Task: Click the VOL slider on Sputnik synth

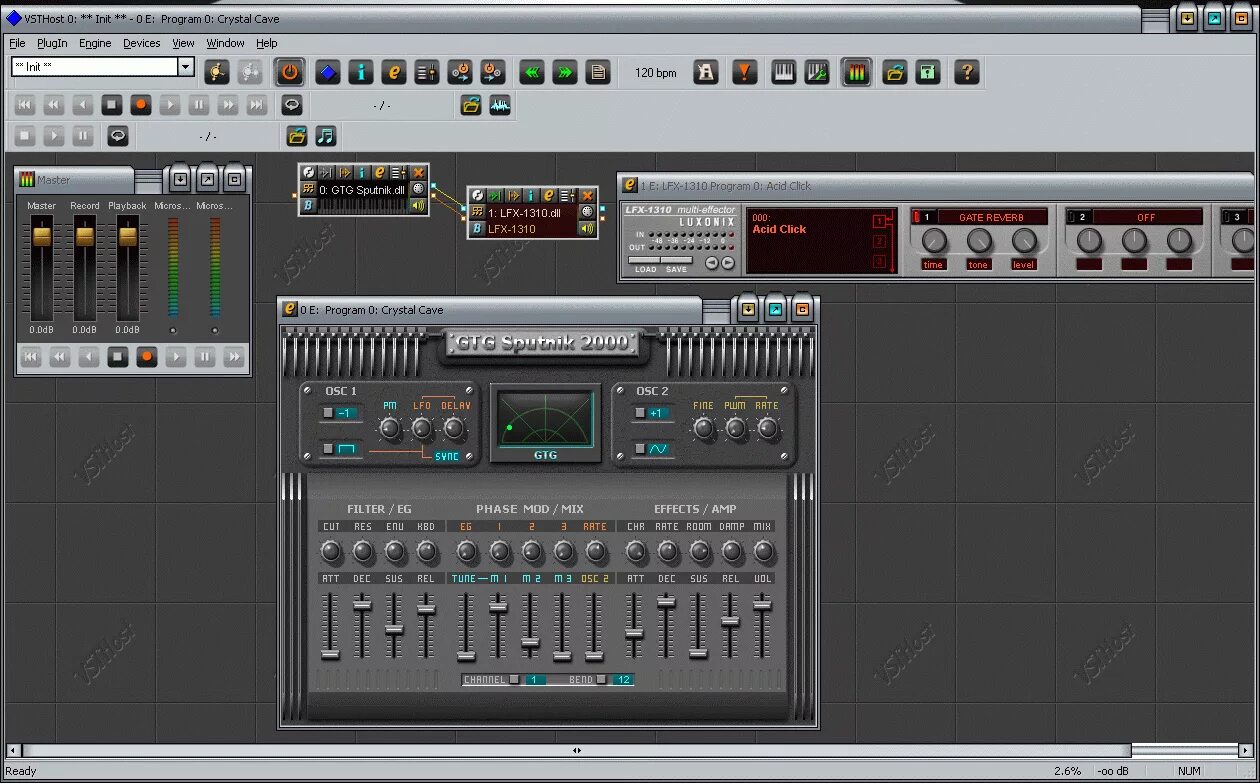Action: (x=762, y=605)
